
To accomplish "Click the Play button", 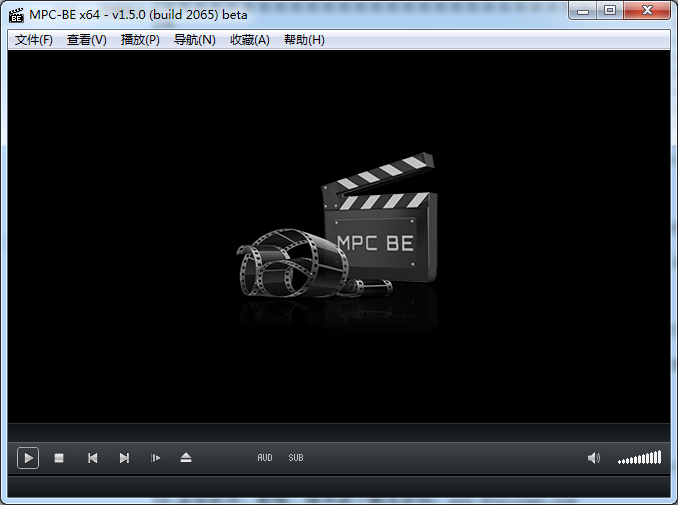I will click(28, 458).
